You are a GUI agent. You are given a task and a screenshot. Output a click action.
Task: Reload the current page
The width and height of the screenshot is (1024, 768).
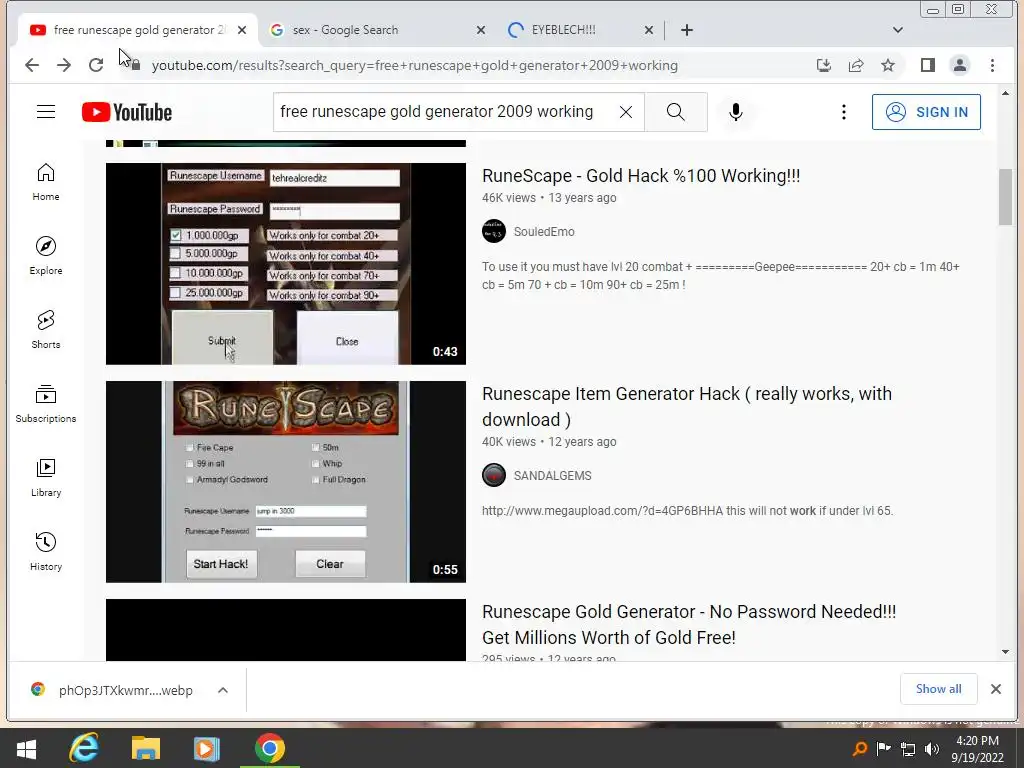[x=96, y=65]
